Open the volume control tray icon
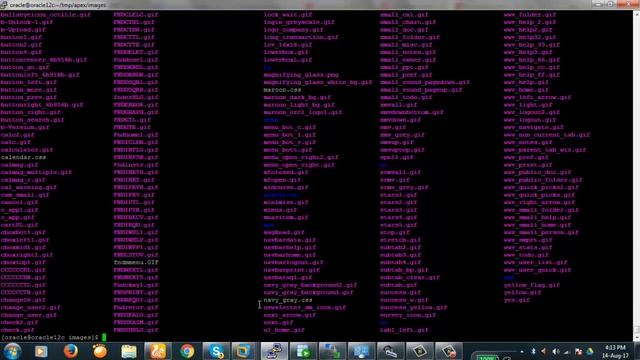 pos(555,351)
